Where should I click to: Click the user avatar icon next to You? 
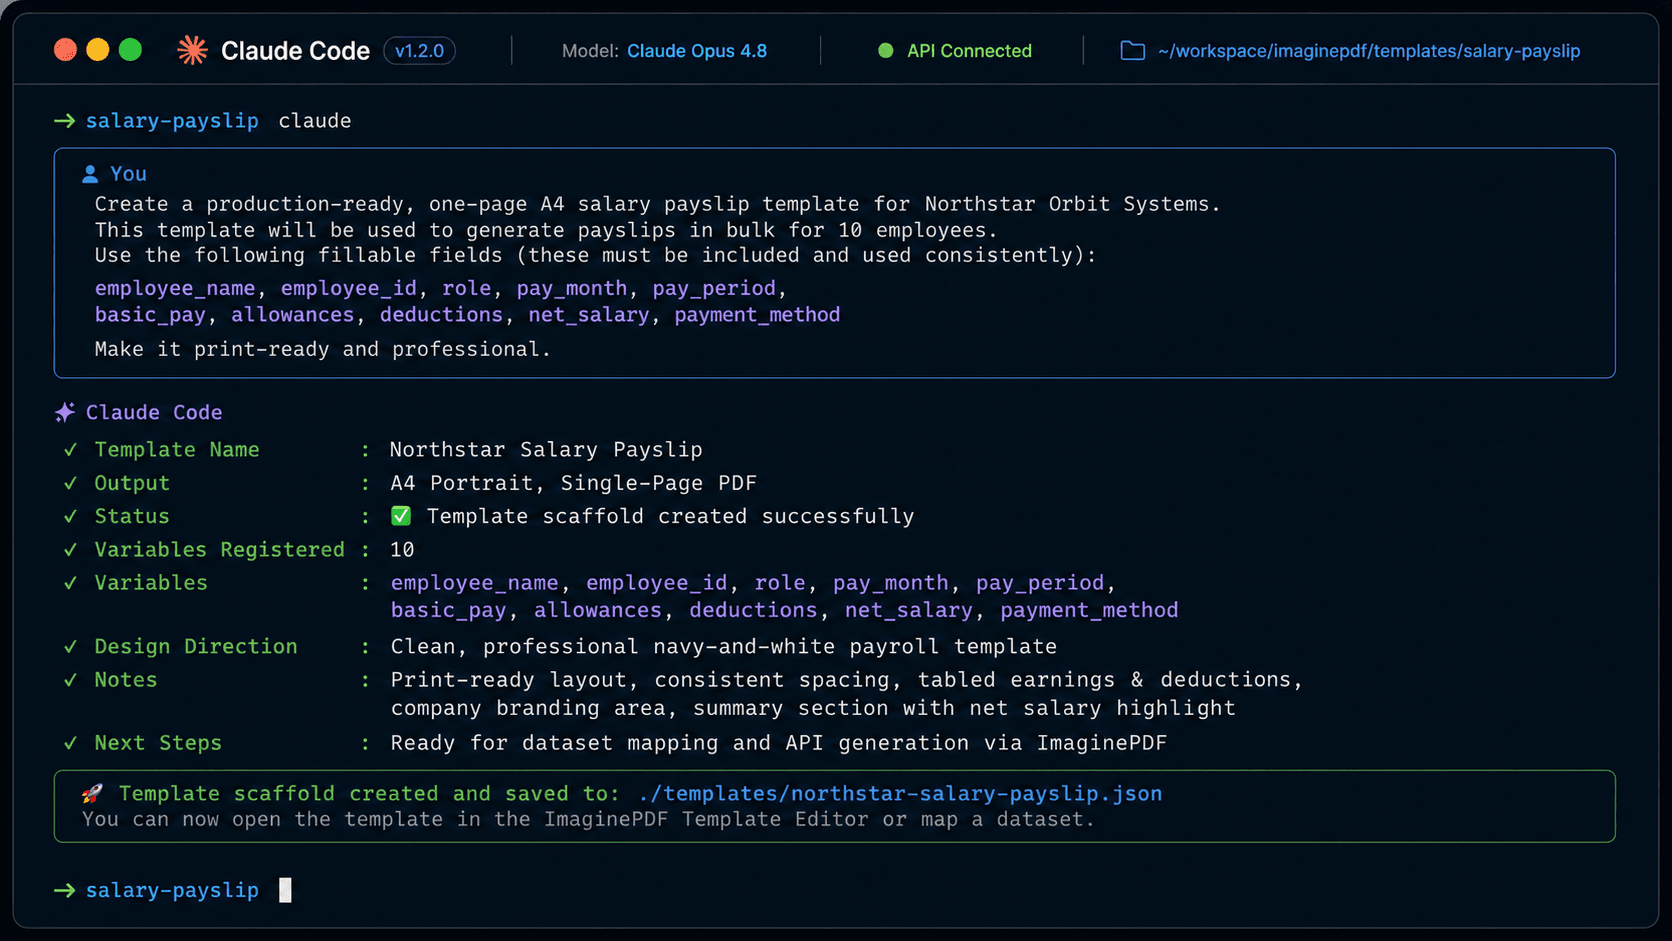point(90,174)
